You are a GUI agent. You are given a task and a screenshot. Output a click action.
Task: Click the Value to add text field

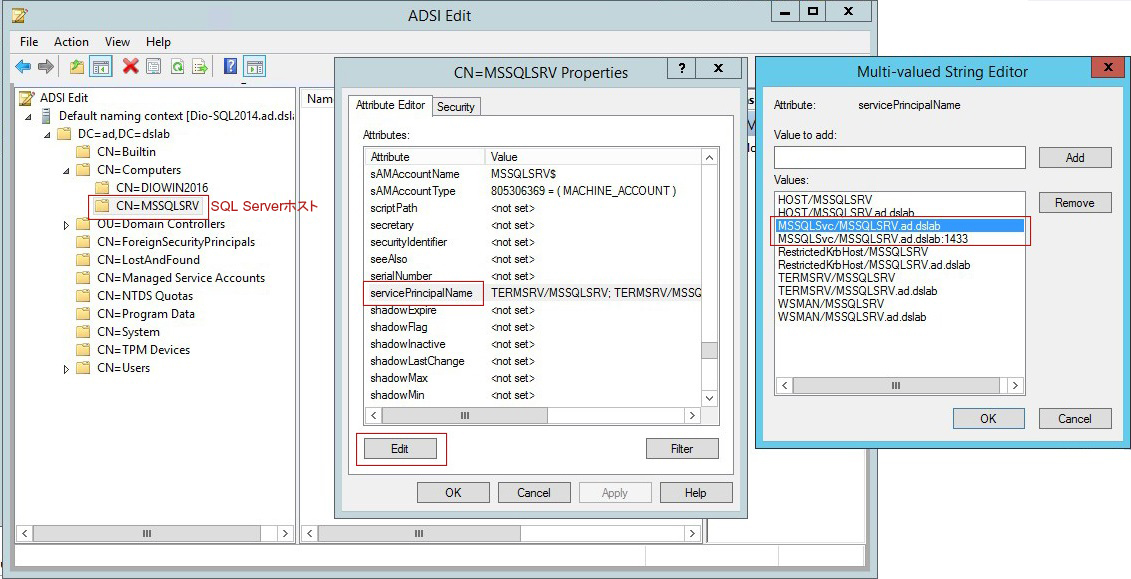(x=899, y=158)
